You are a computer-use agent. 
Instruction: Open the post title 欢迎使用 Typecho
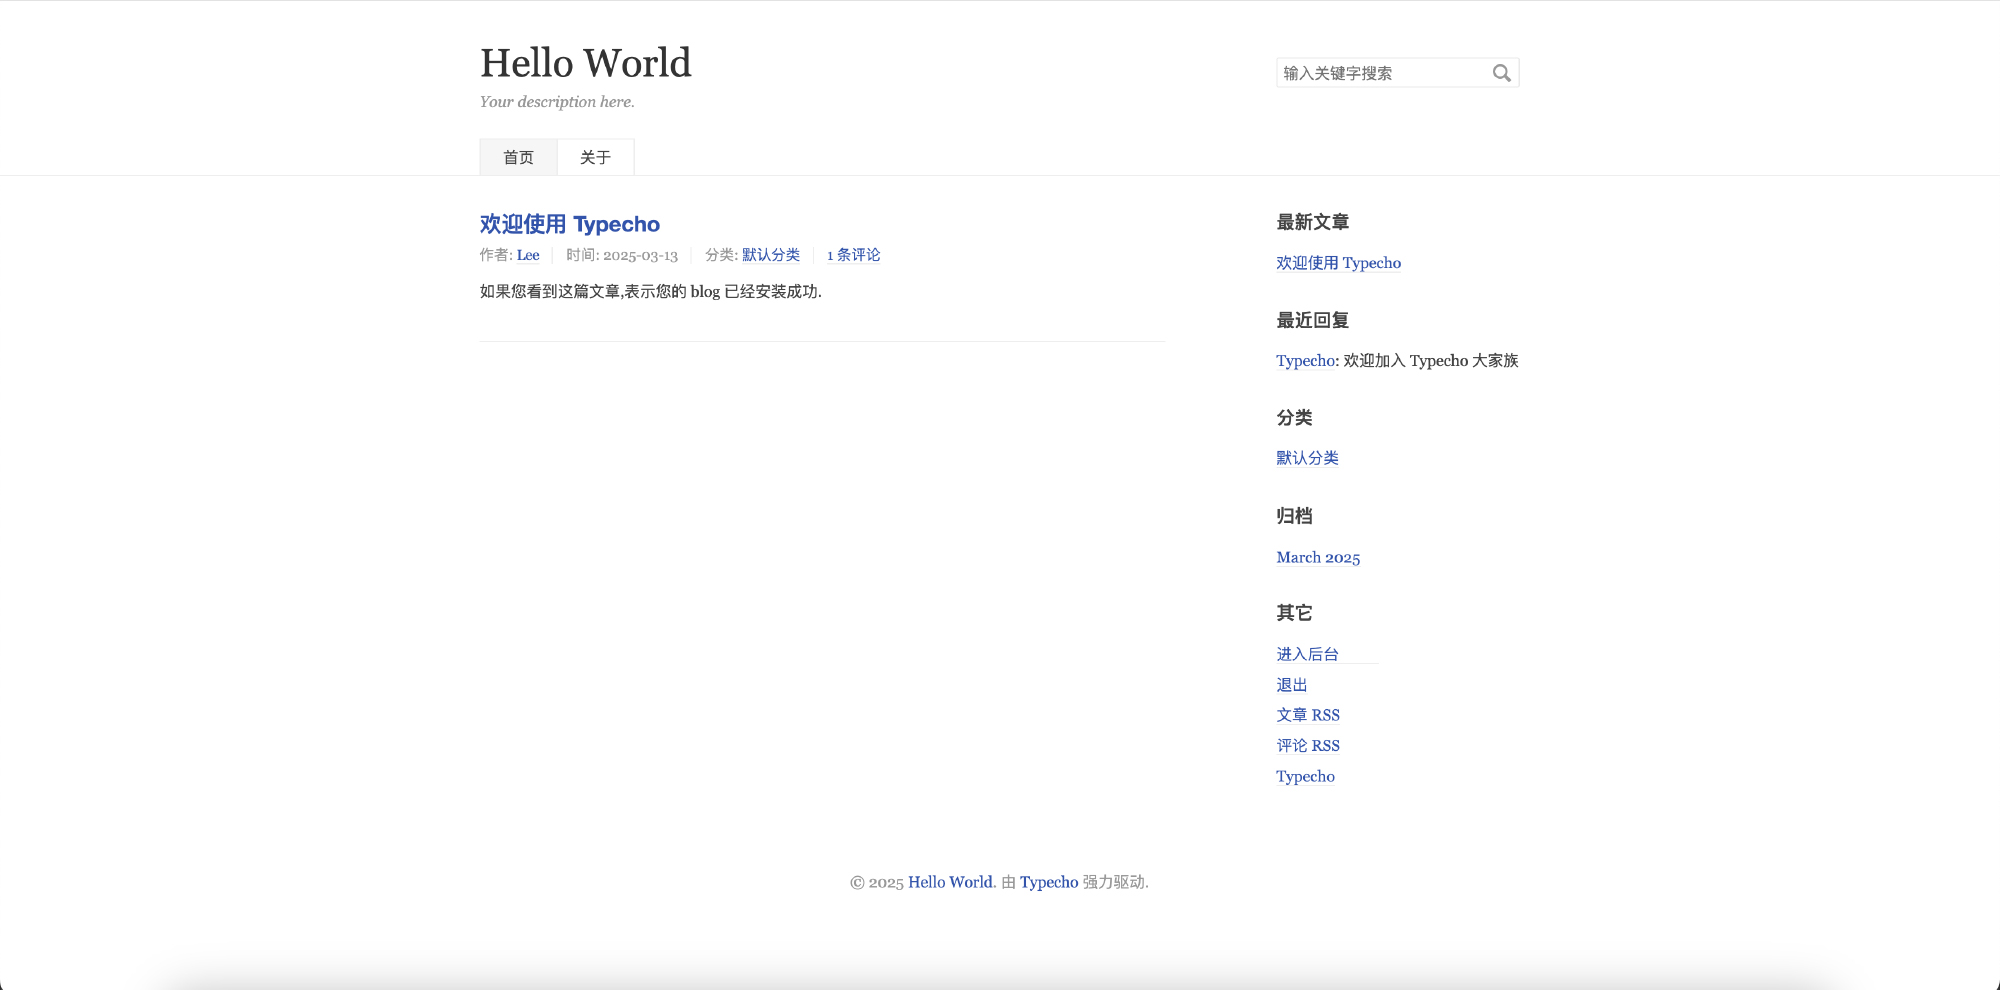(x=569, y=224)
